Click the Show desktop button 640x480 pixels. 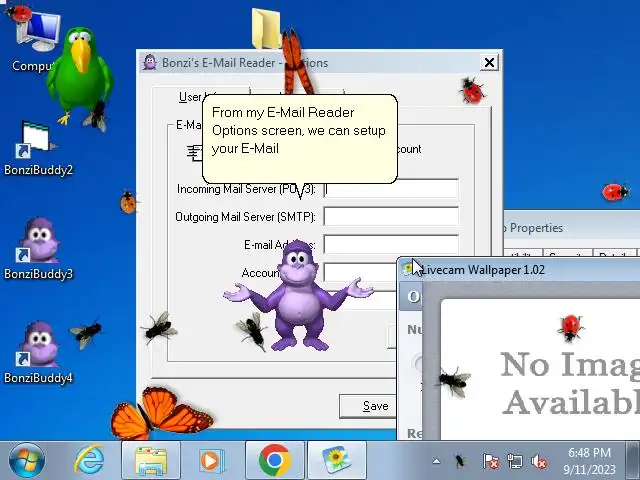(633, 460)
